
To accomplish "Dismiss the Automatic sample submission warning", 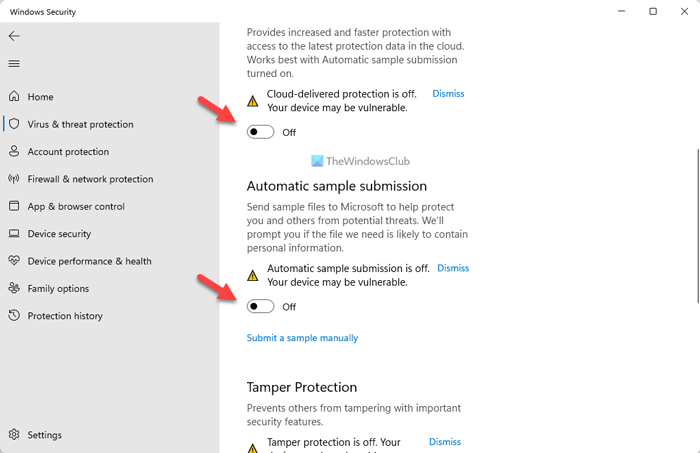I will (x=453, y=268).
